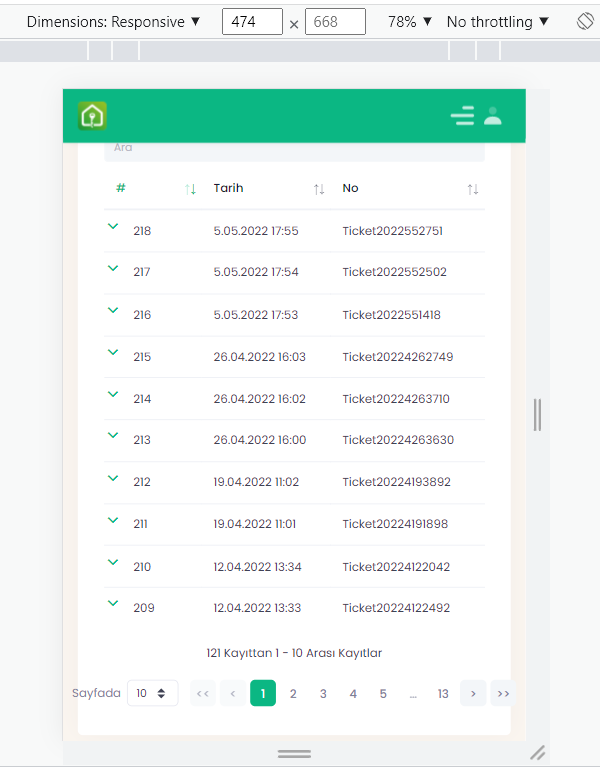Open the page size selector showing 10
The height and width of the screenshot is (767, 600).
[152, 693]
